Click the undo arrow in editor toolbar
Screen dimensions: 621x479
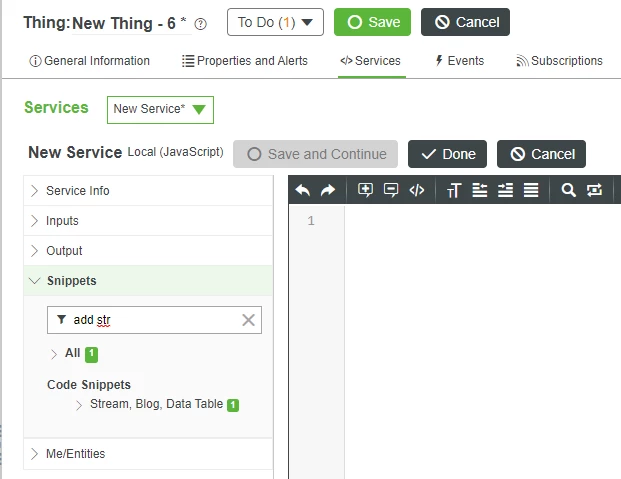click(x=303, y=190)
